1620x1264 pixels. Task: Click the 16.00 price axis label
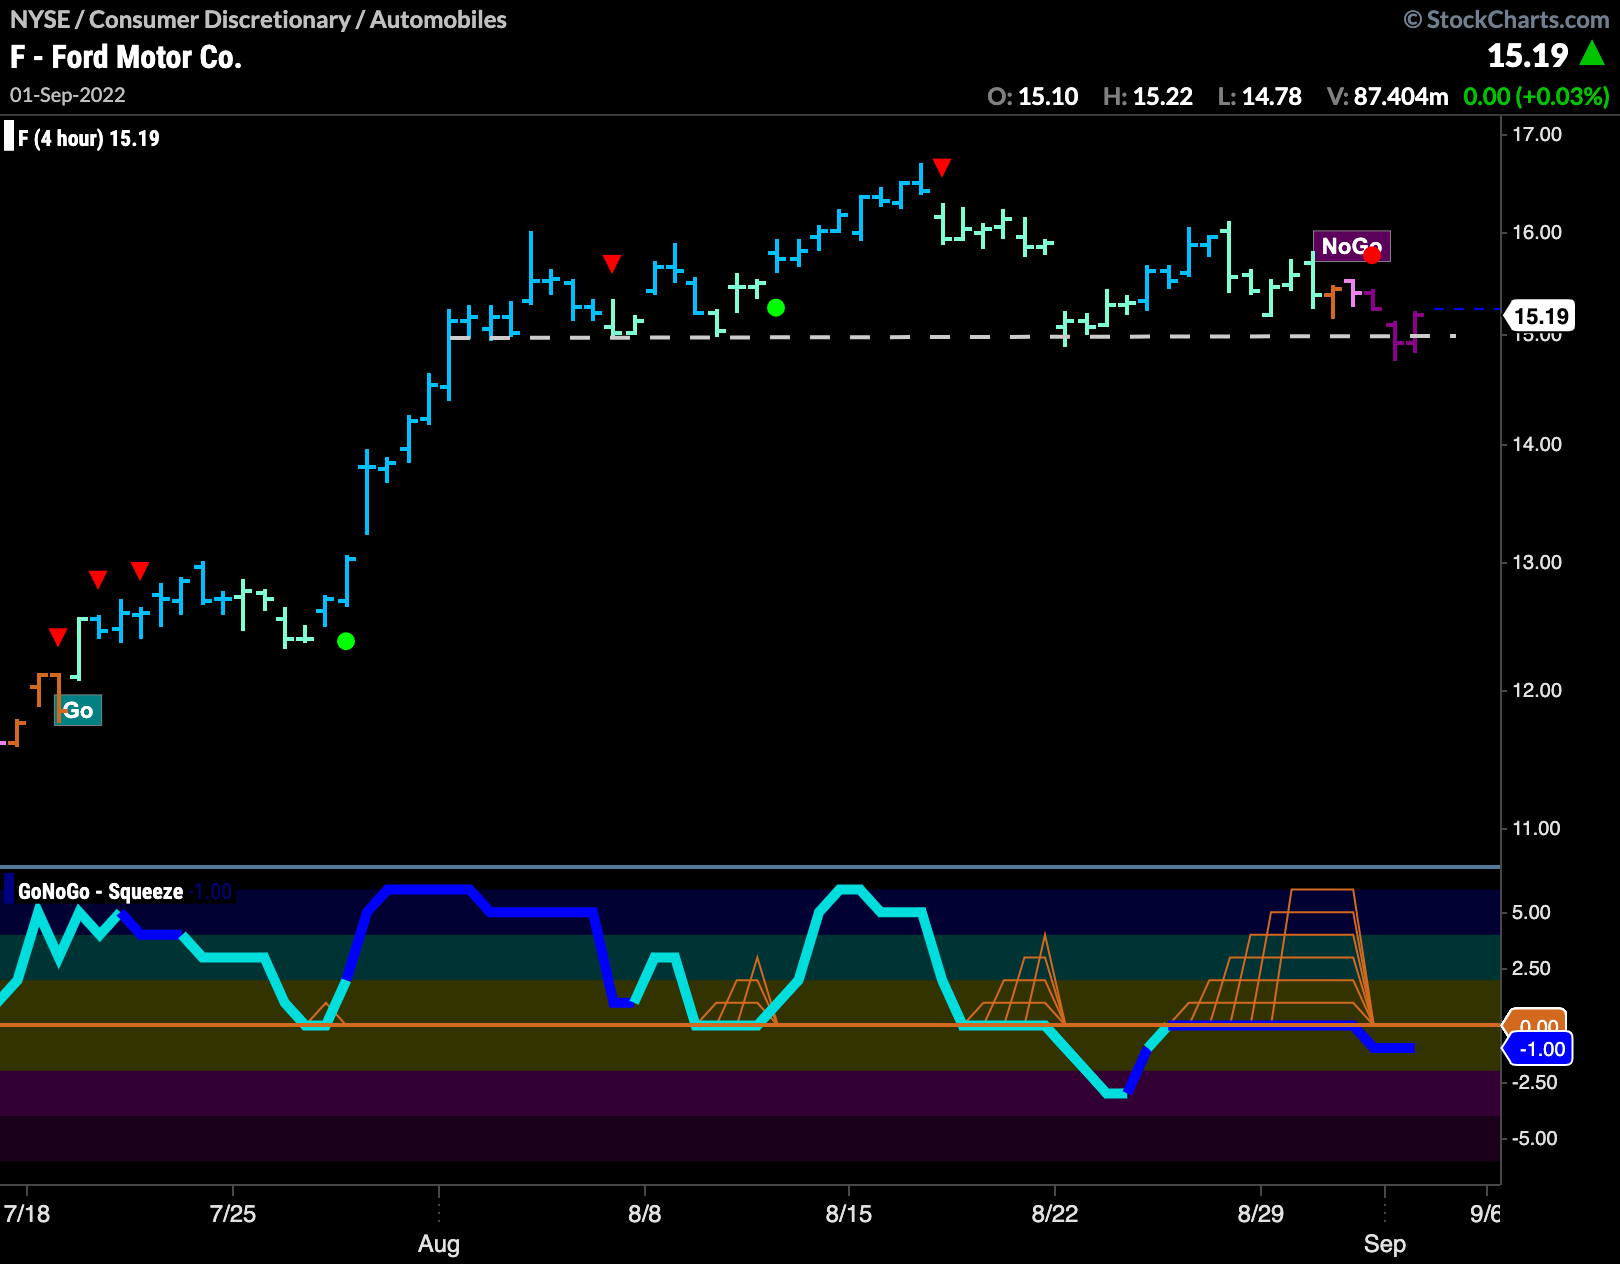coord(1537,232)
